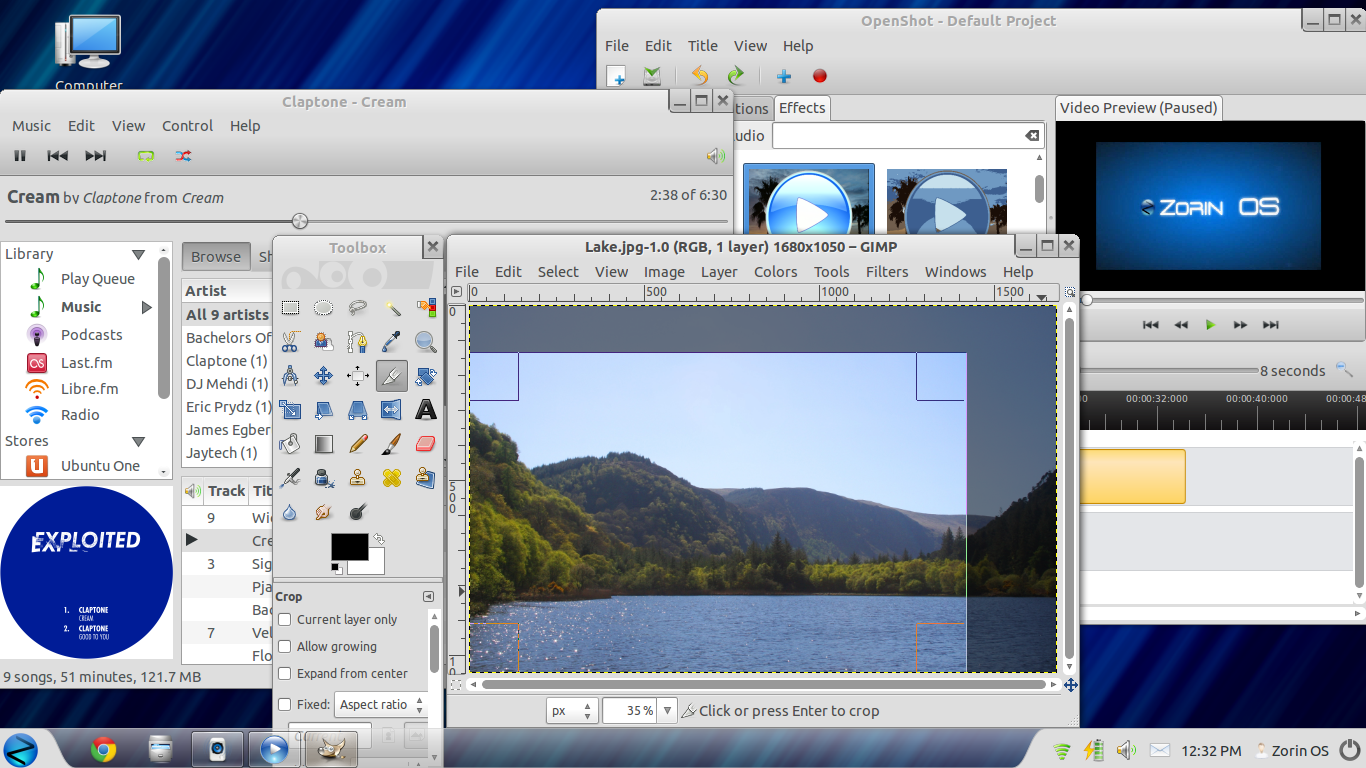Select the Eraser tool in Toolbox
Screen dimensions: 1366x768
(x=426, y=443)
